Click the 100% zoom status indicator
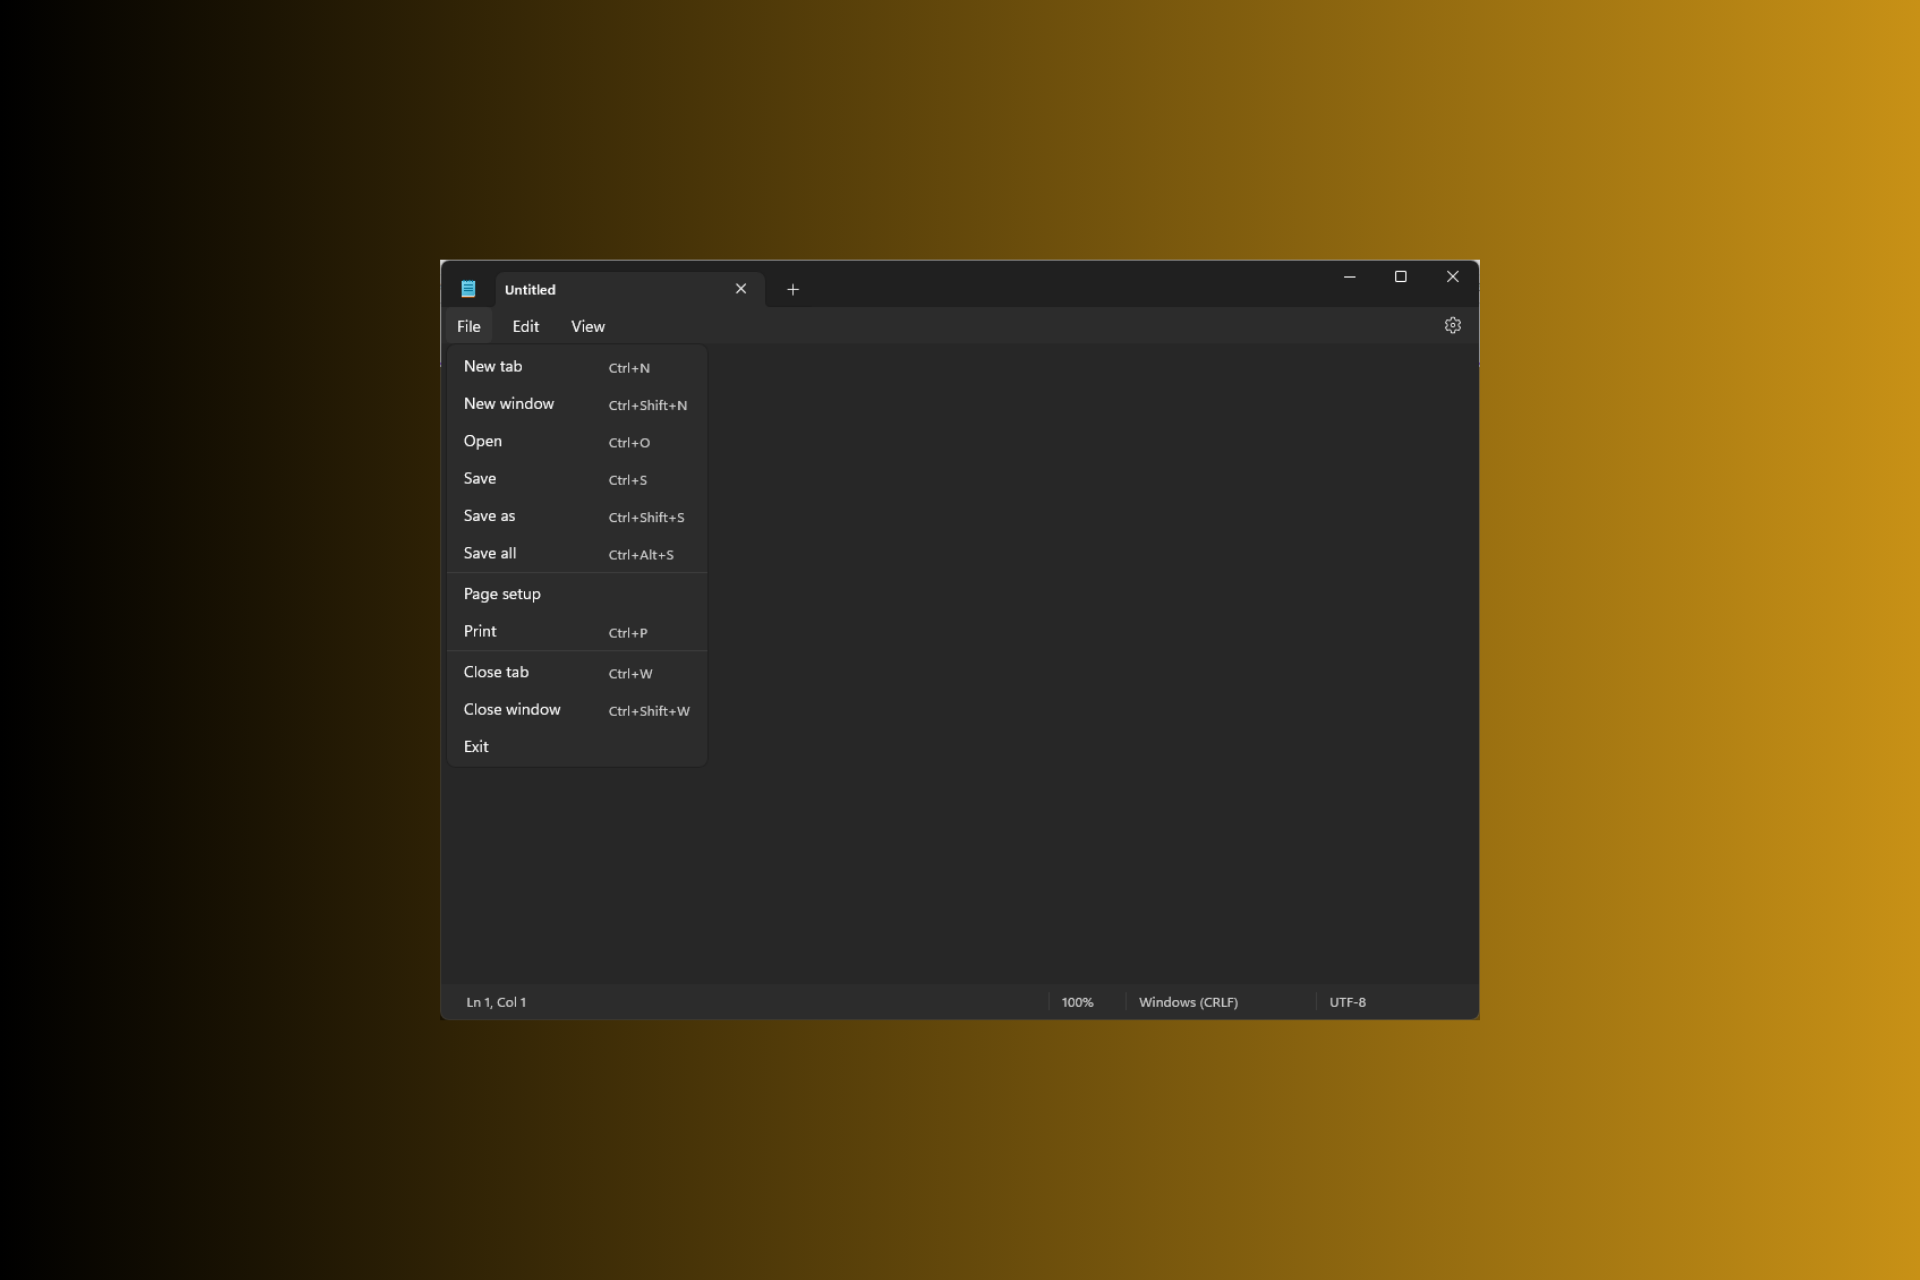1920x1280 pixels. (x=1077, y=1002)
